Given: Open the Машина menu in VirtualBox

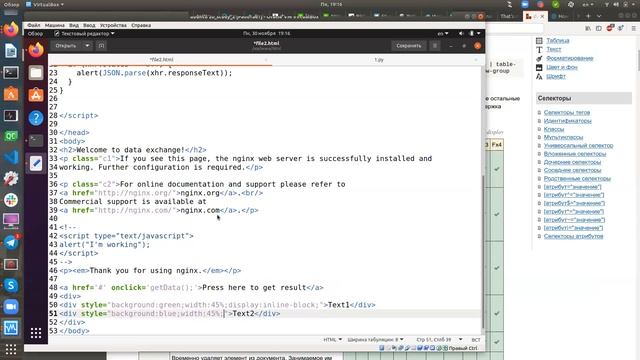Looking at the screenshot, I should click(55, 25).
